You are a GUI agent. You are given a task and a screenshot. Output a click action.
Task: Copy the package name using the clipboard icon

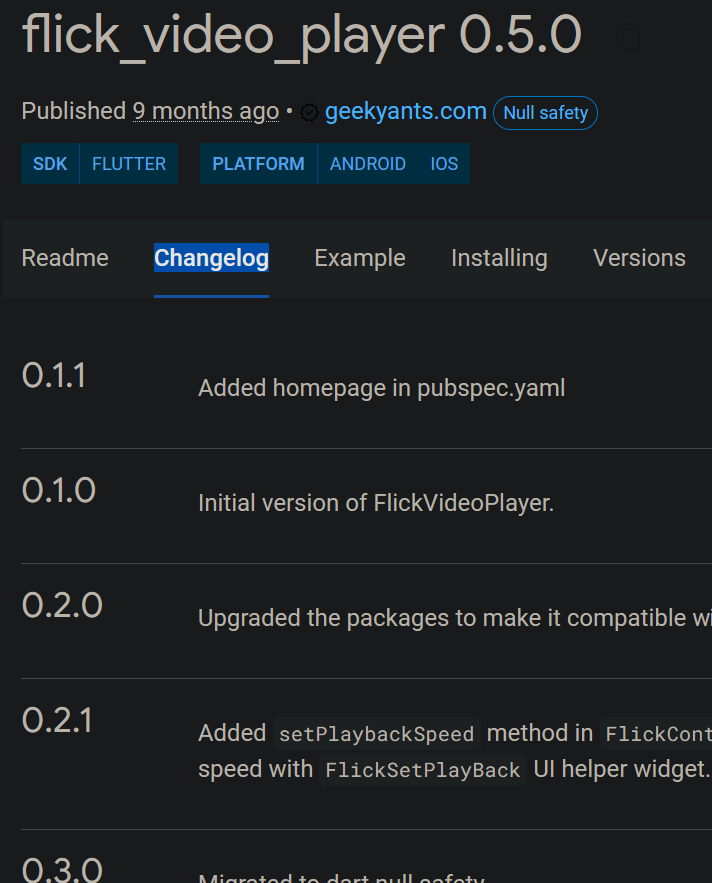pos(628,37)
